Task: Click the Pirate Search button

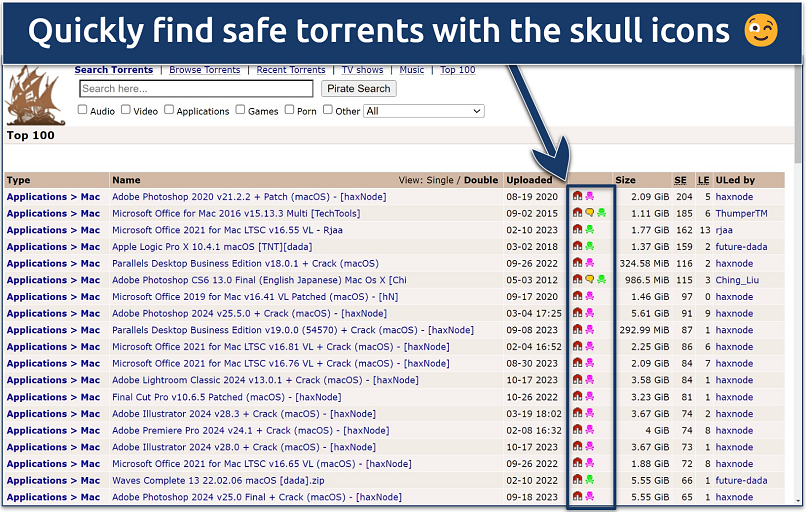Action: coord(359,88)
